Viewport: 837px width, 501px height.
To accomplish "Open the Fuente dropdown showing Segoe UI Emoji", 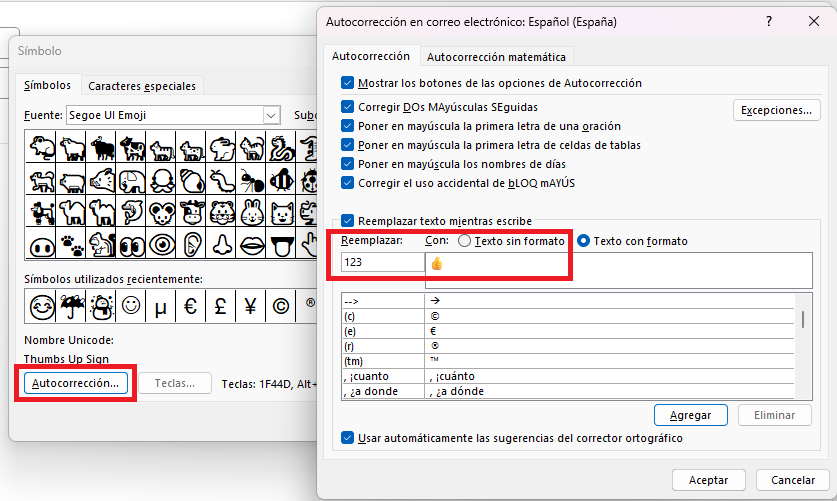I will [271, 115].
